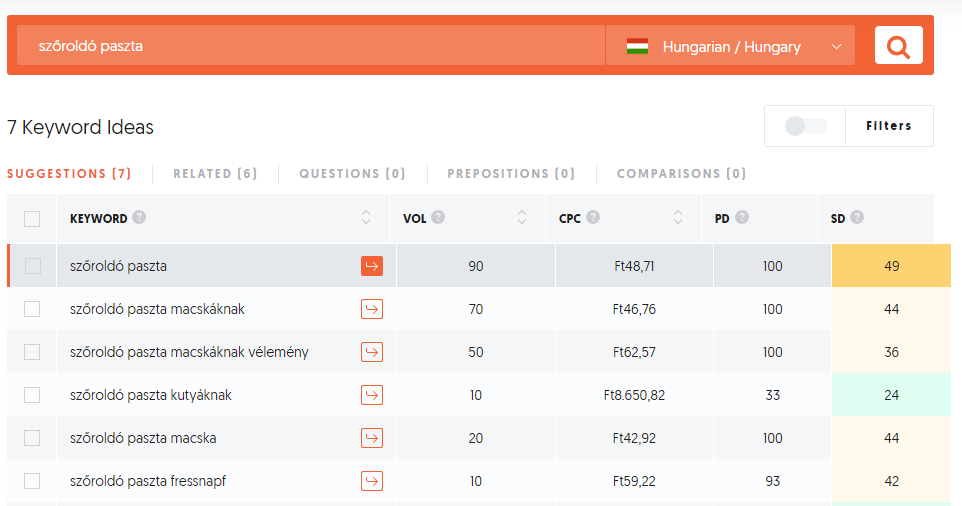This screenshot has width=962, height=506.
Task: Open the Hungarian / Hungary language dropdown
Action: (x=732, y=46)
